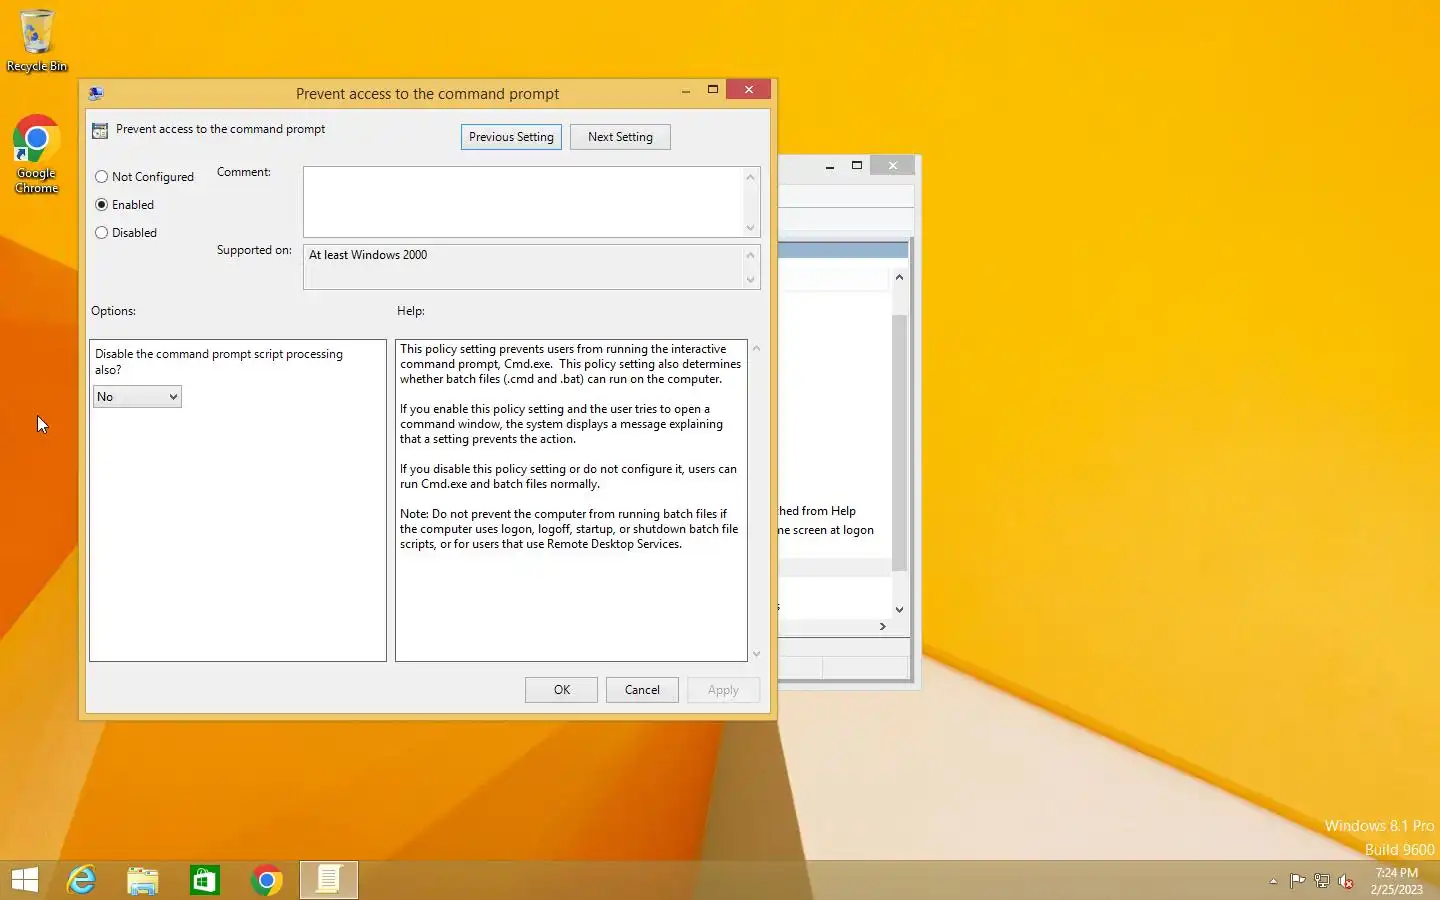Click 'Disable the command prompt script processing' label
The height and width of the screenshot is (900, 1440).
point(219,361)
